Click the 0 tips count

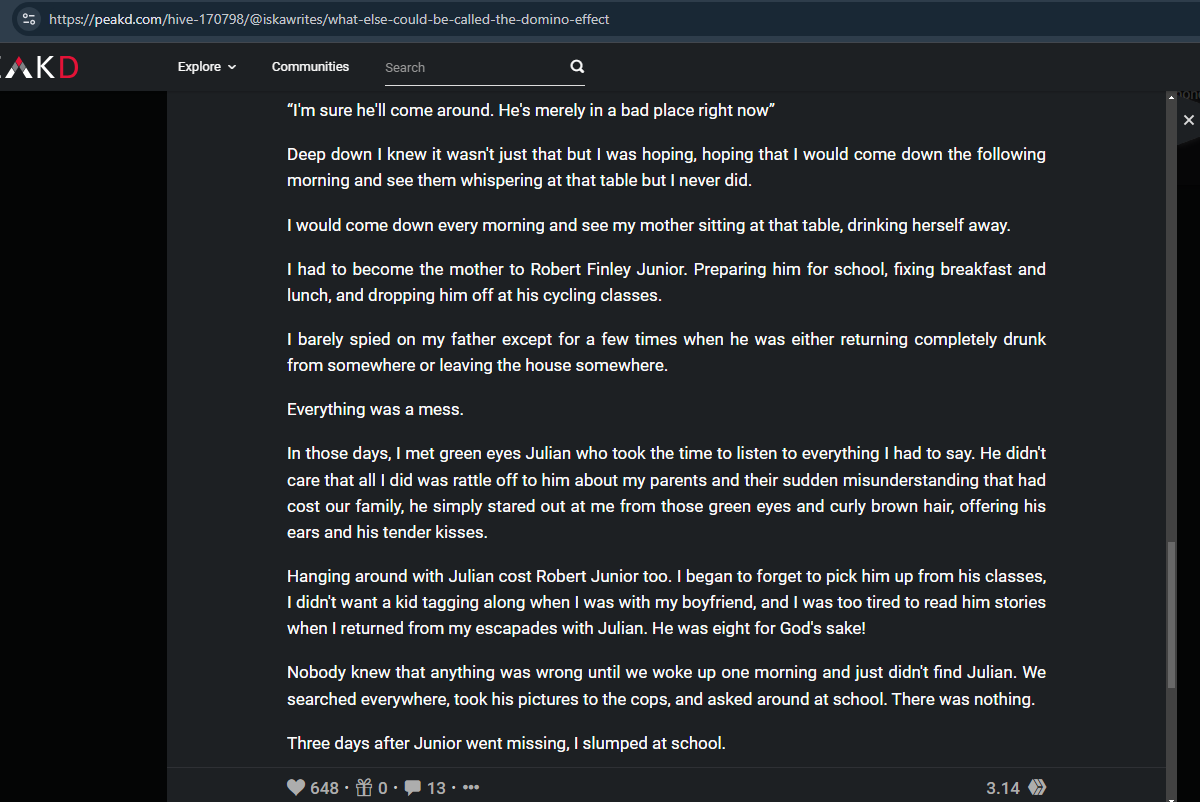click(x=383, y=788)
